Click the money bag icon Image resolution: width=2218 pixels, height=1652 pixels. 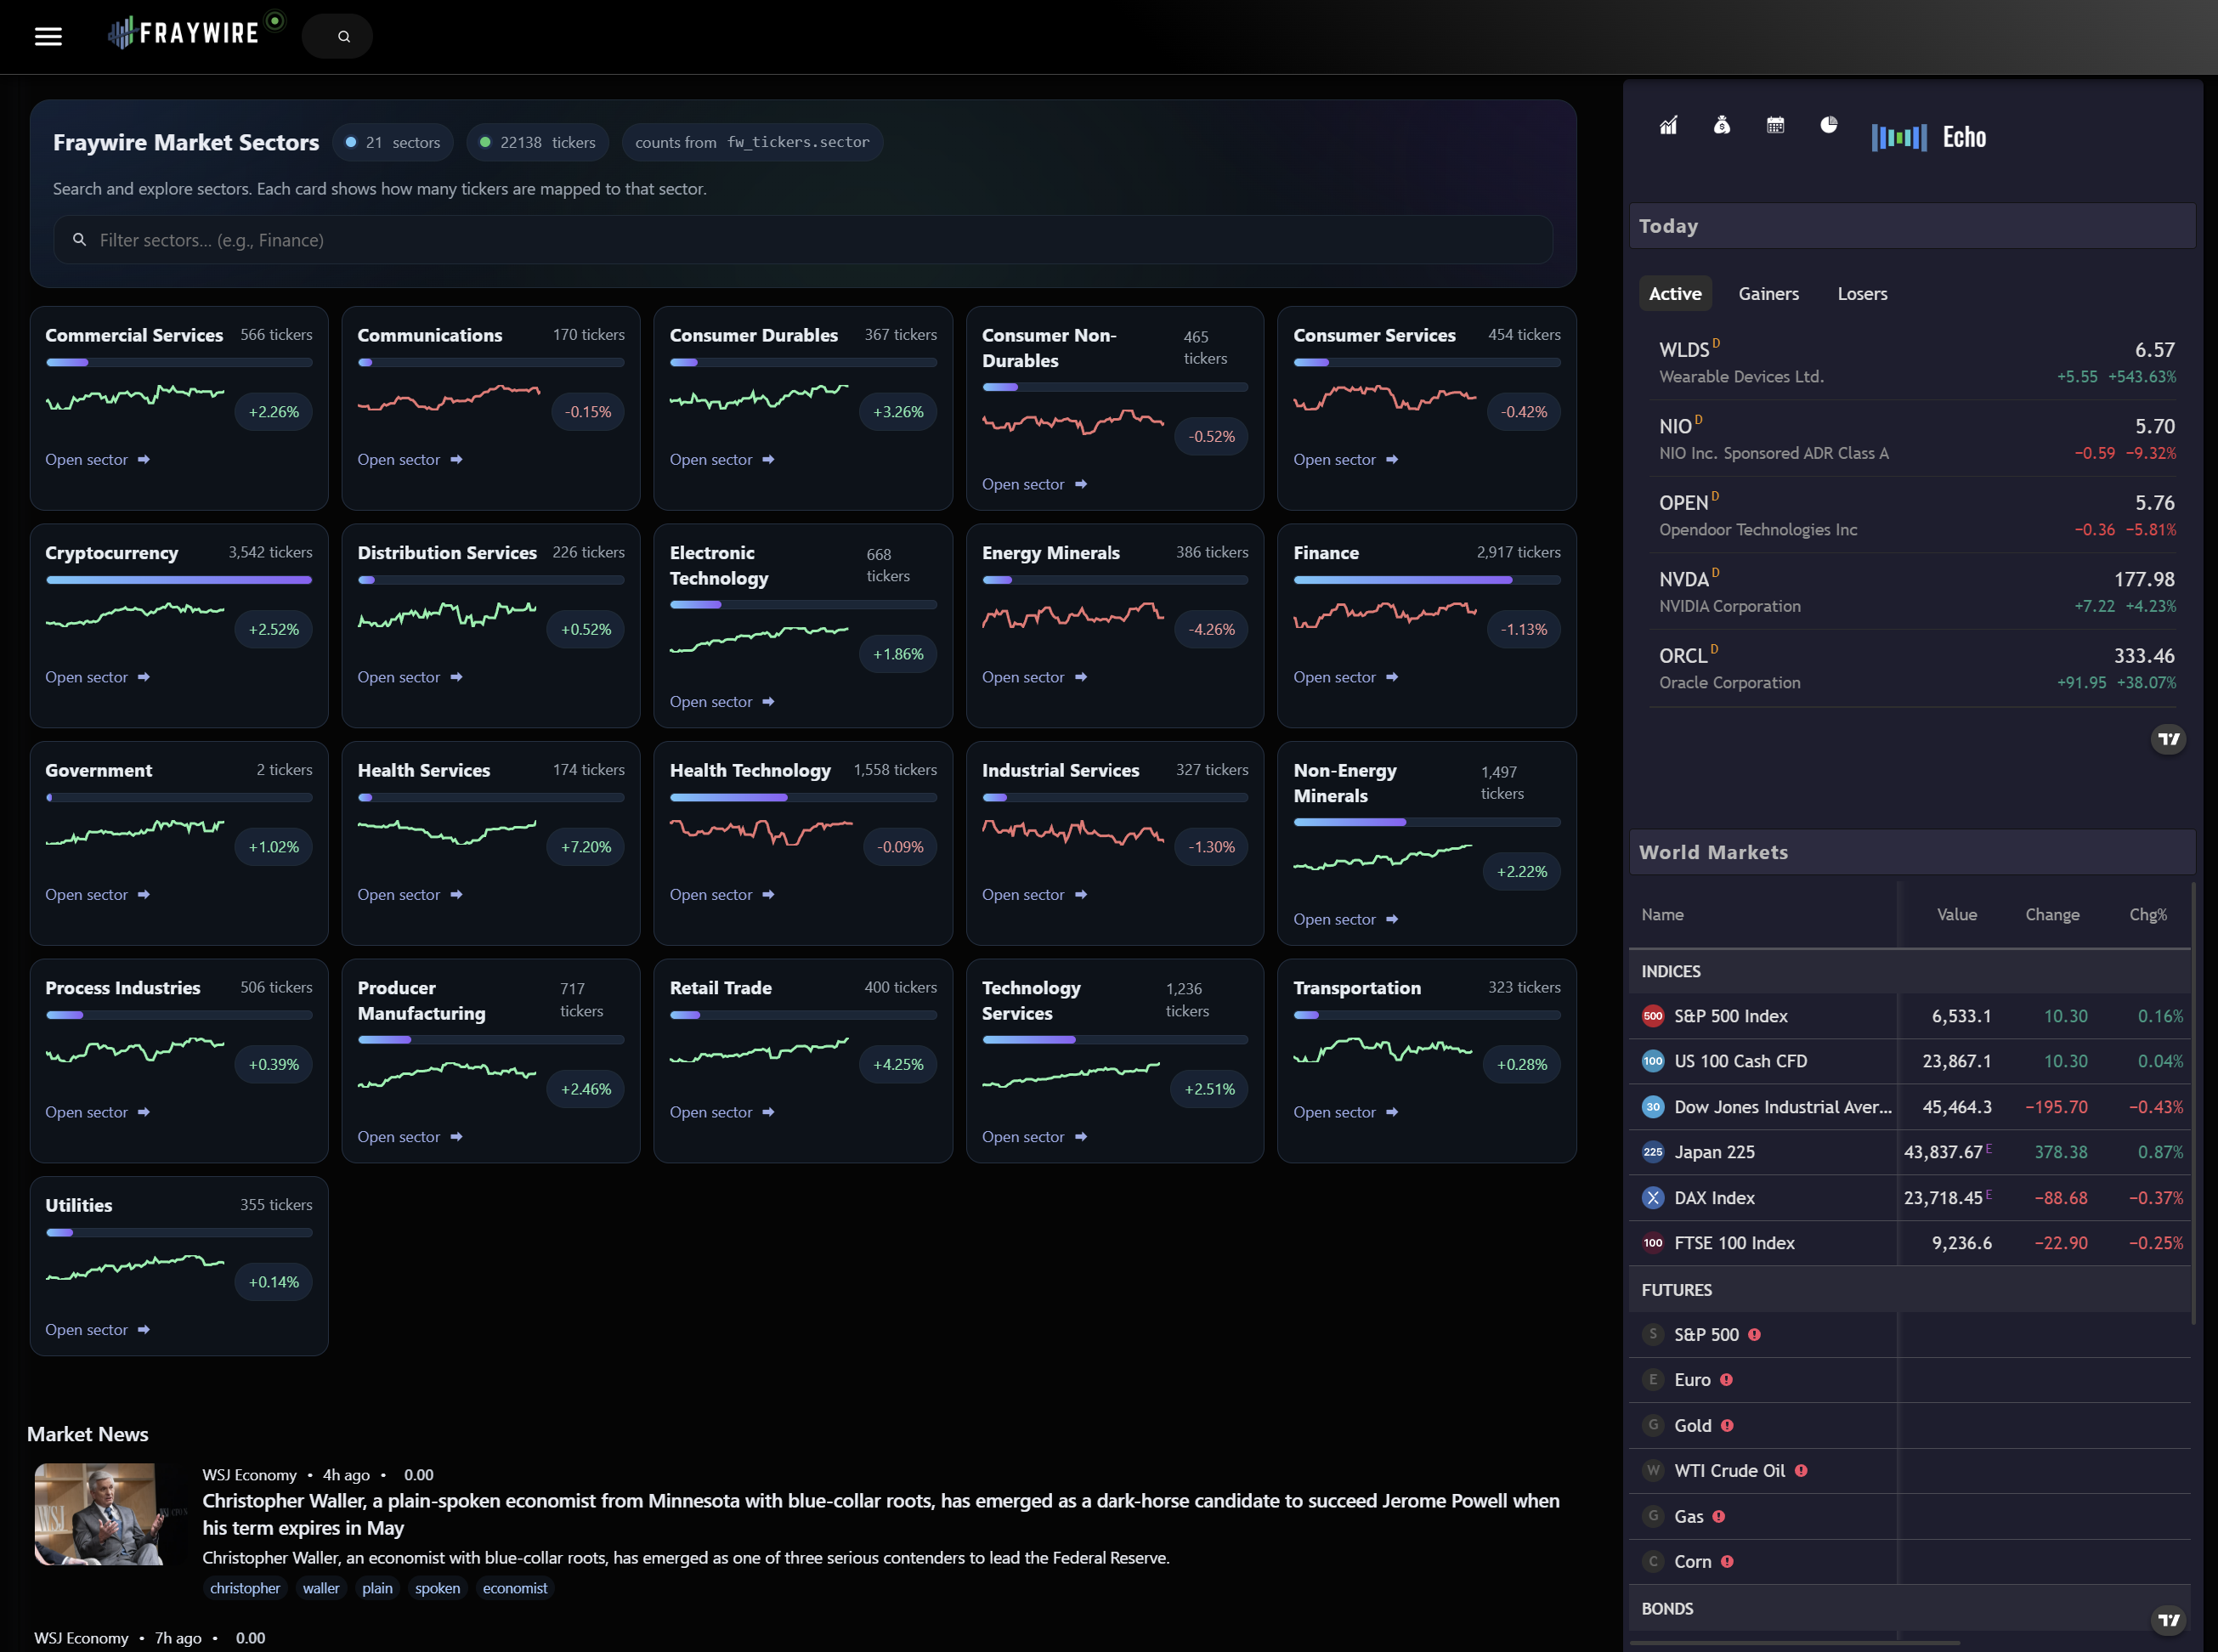[1721, 126]
